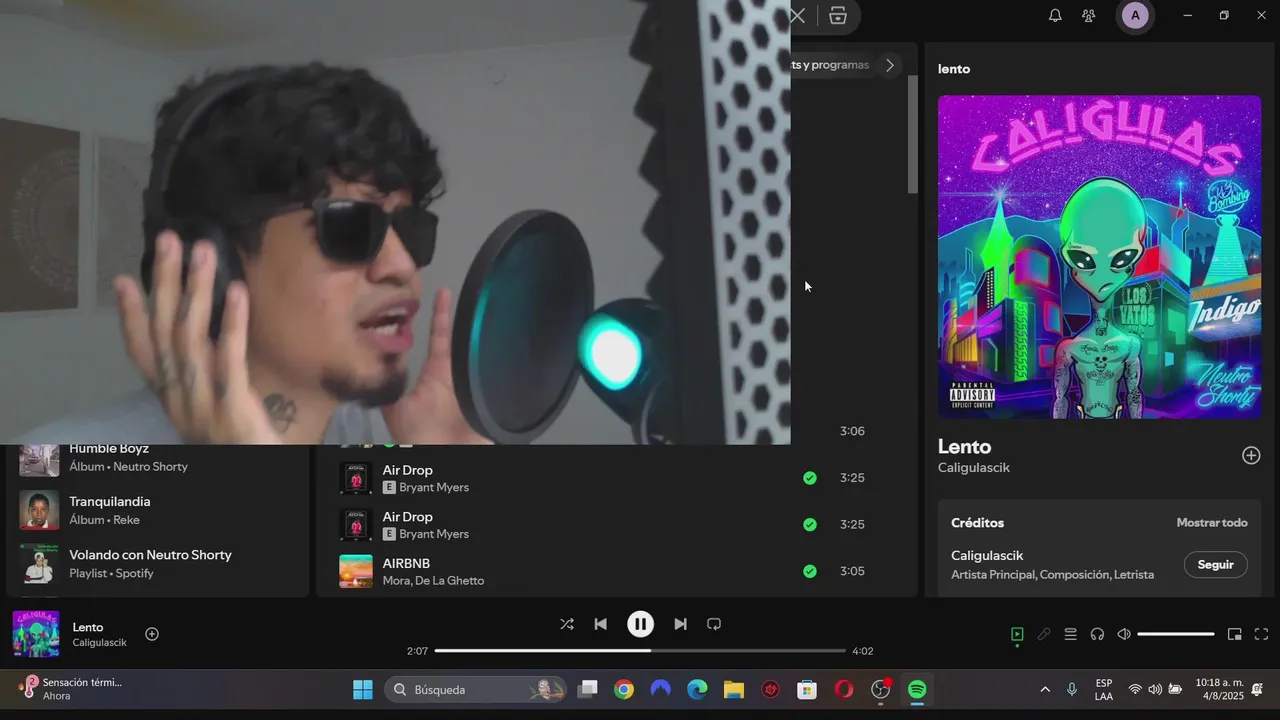Click the player bar Lento cover thumbnail
This screenshot has width=1280, height=720.
click(36, 634)
